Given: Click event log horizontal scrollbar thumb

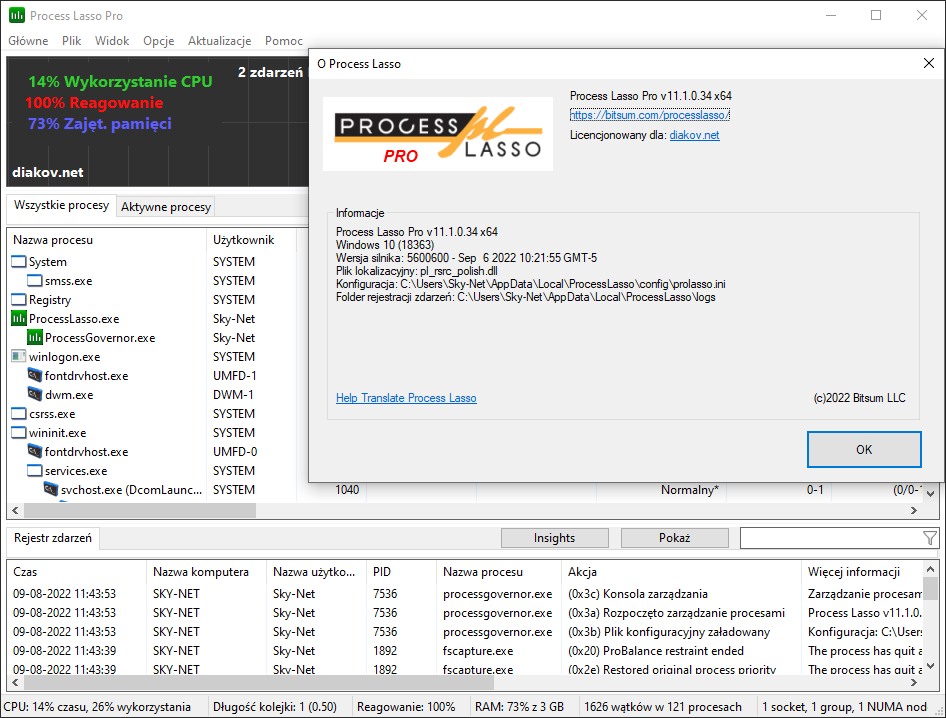Looking at the screenshot, I should (259, 683).
